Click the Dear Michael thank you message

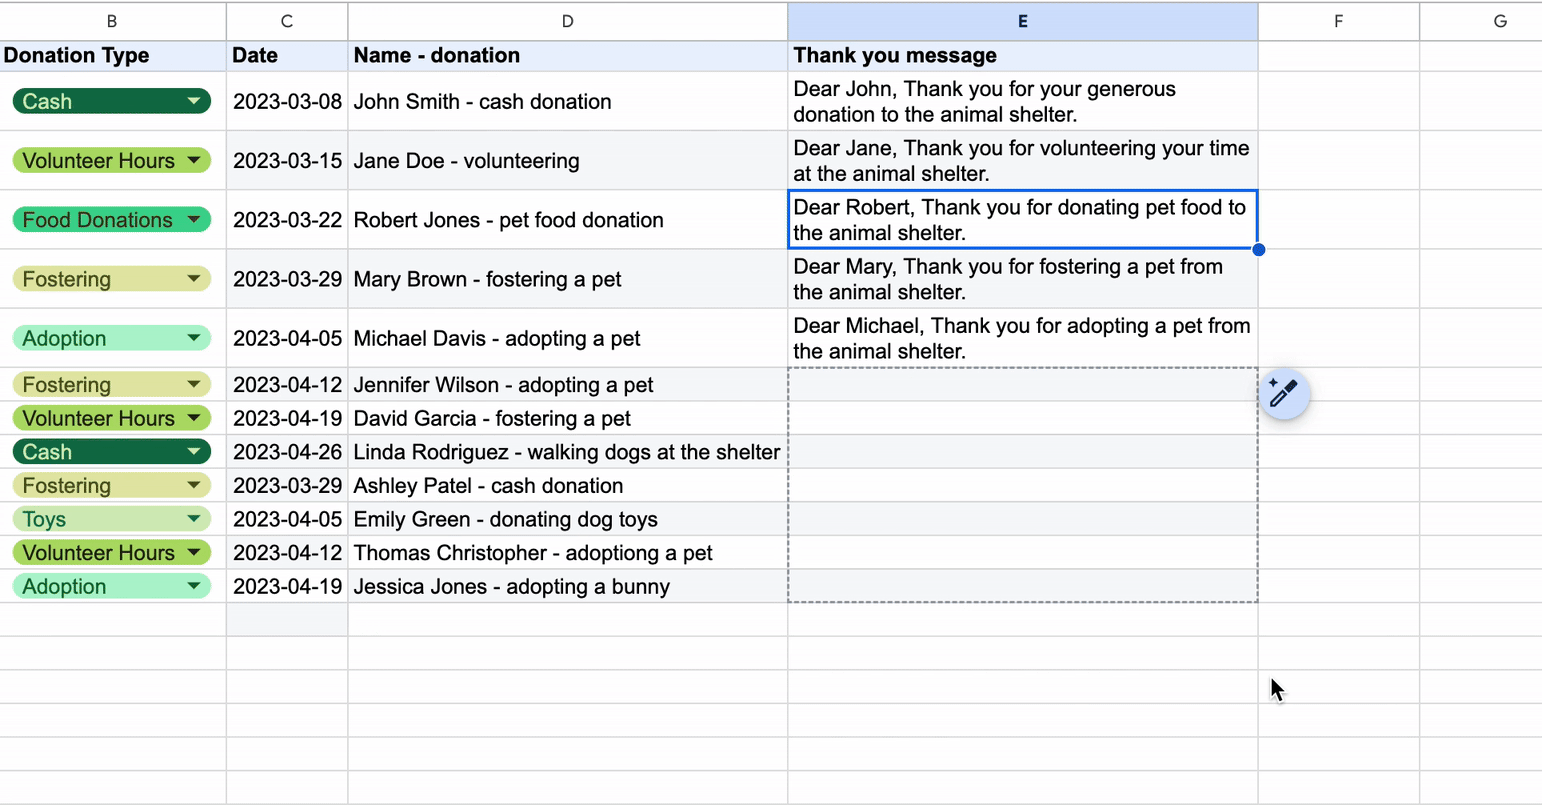[1022, 338]
